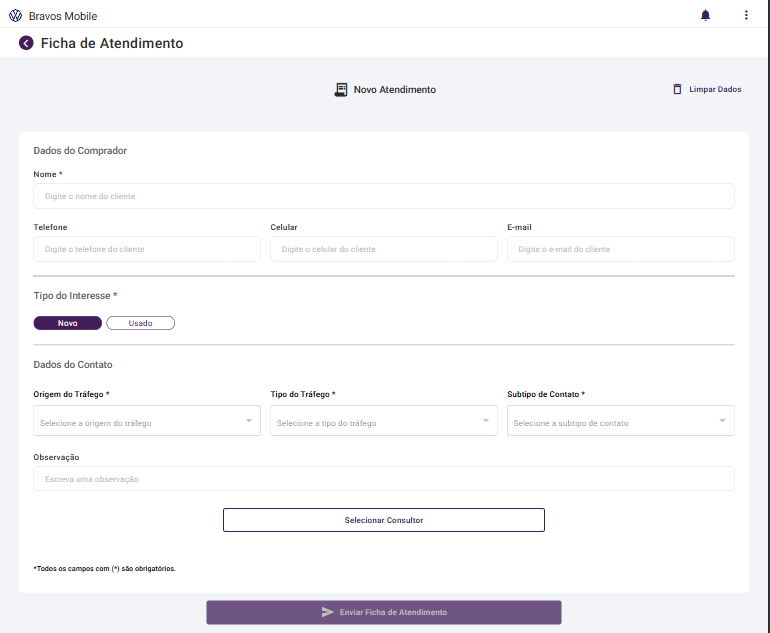The width and height of the screenshot is (770, 633).
Task: Open the Subtipo de Contato dropdown
Action: [620, 421]
